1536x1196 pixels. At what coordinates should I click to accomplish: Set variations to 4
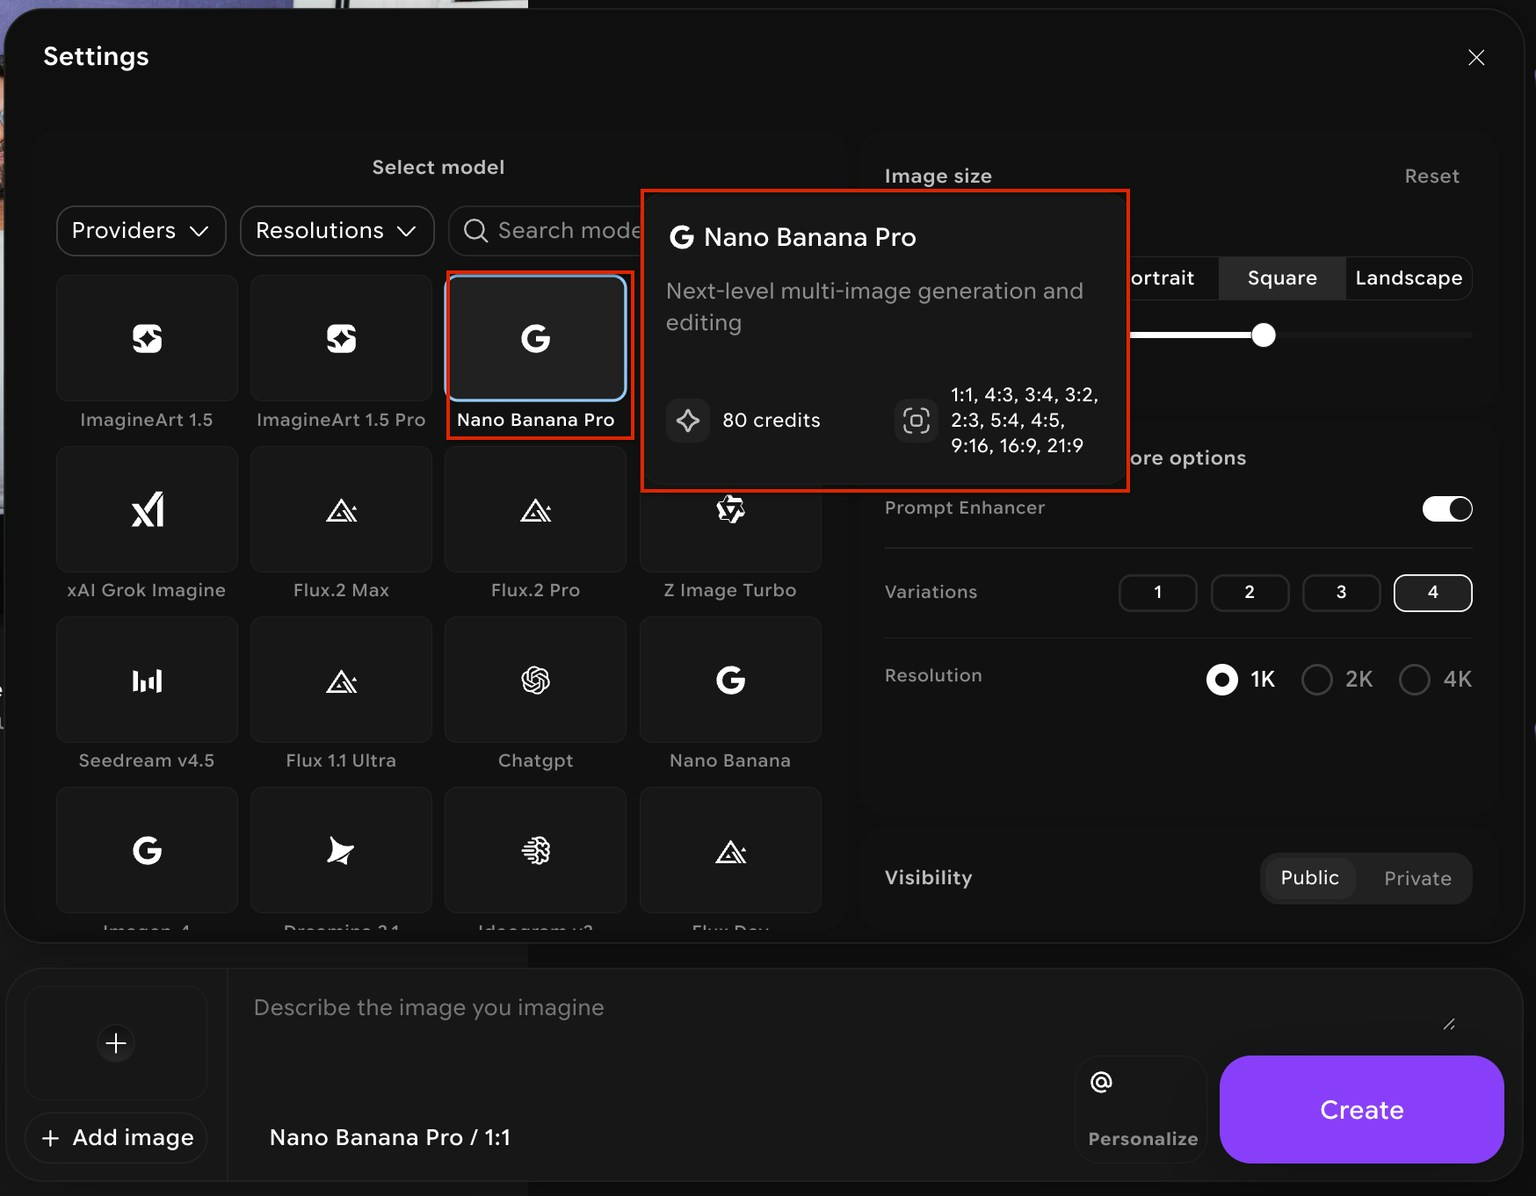pyautogui.click(x=1433, y=593)
